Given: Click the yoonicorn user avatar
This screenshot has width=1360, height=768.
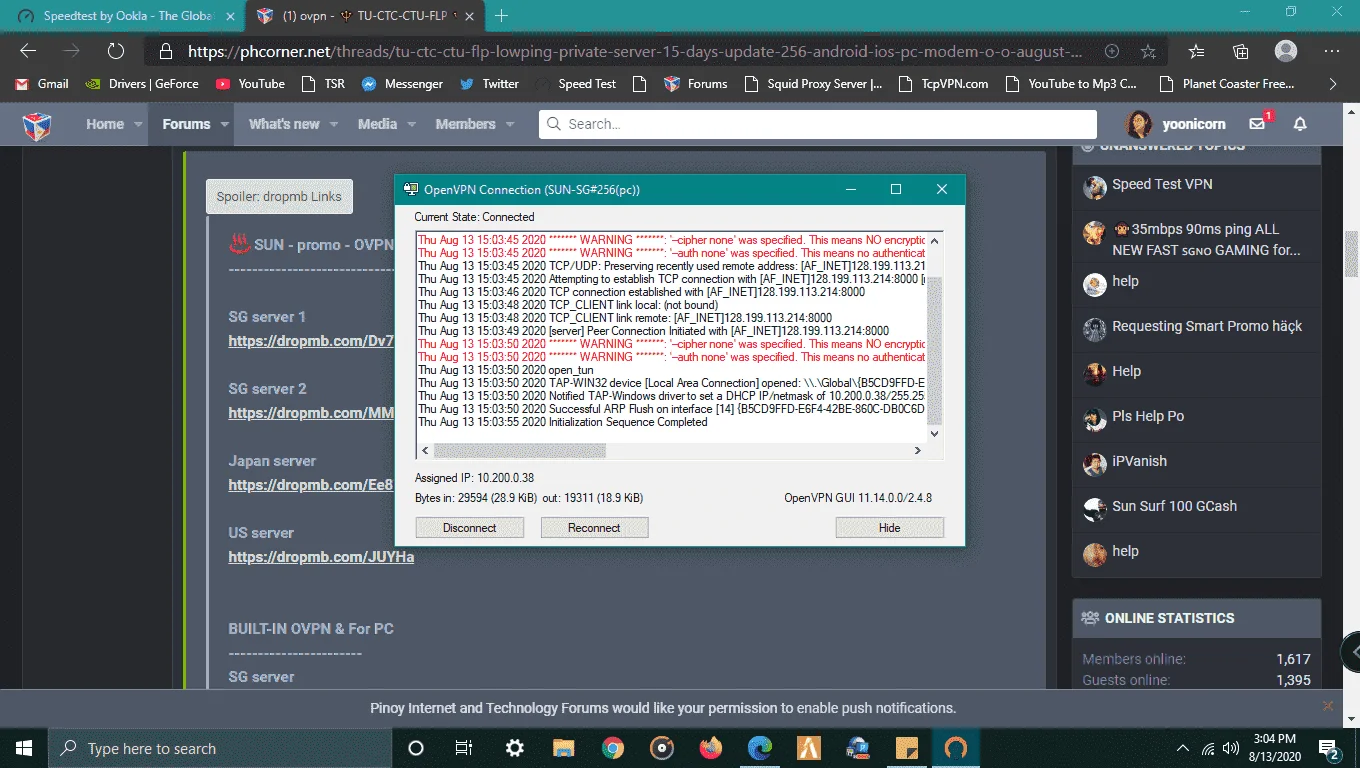Looking at the screenshot, I should pos(1138,124).
